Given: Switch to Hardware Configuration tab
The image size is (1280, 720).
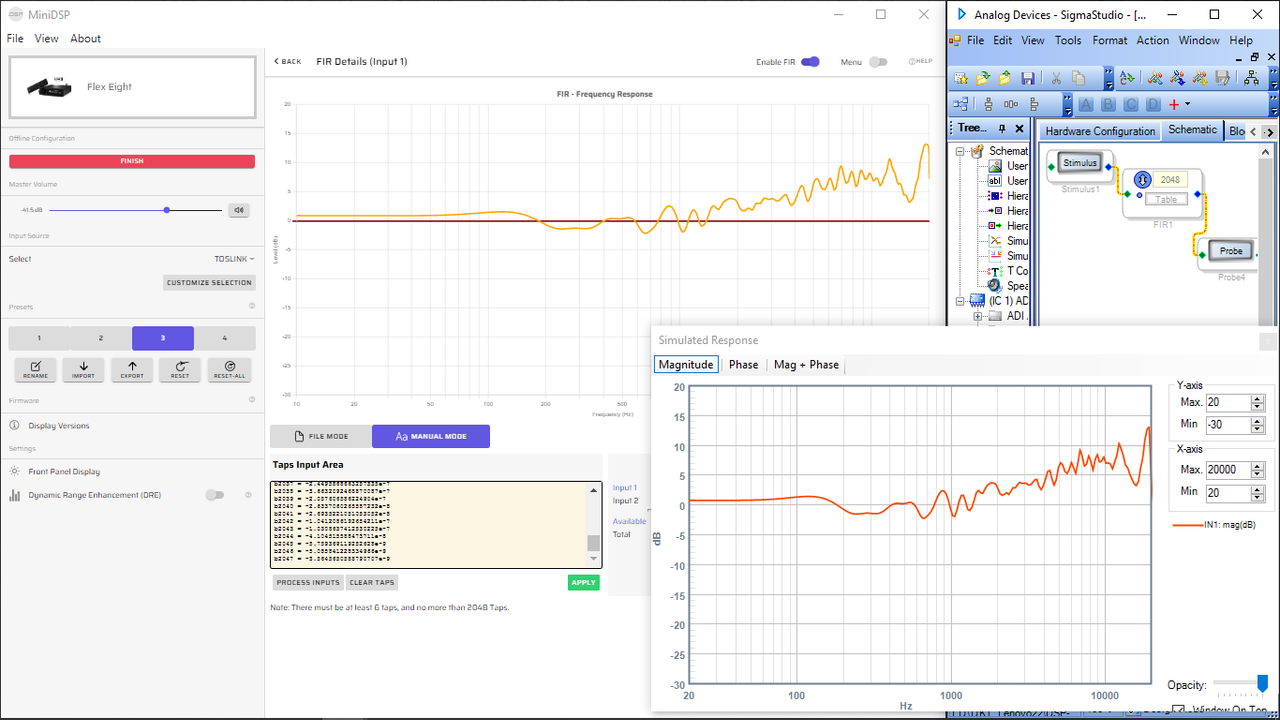Looking at the screenshot, I should 1100,131.
